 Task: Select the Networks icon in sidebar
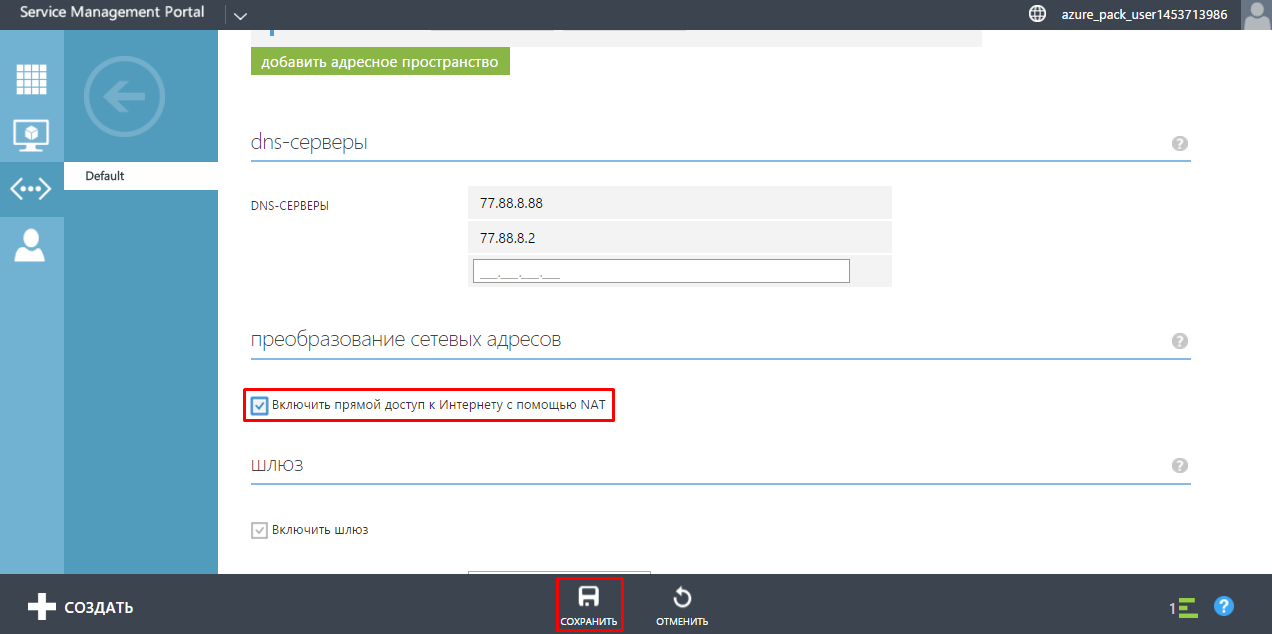[31, 189]
